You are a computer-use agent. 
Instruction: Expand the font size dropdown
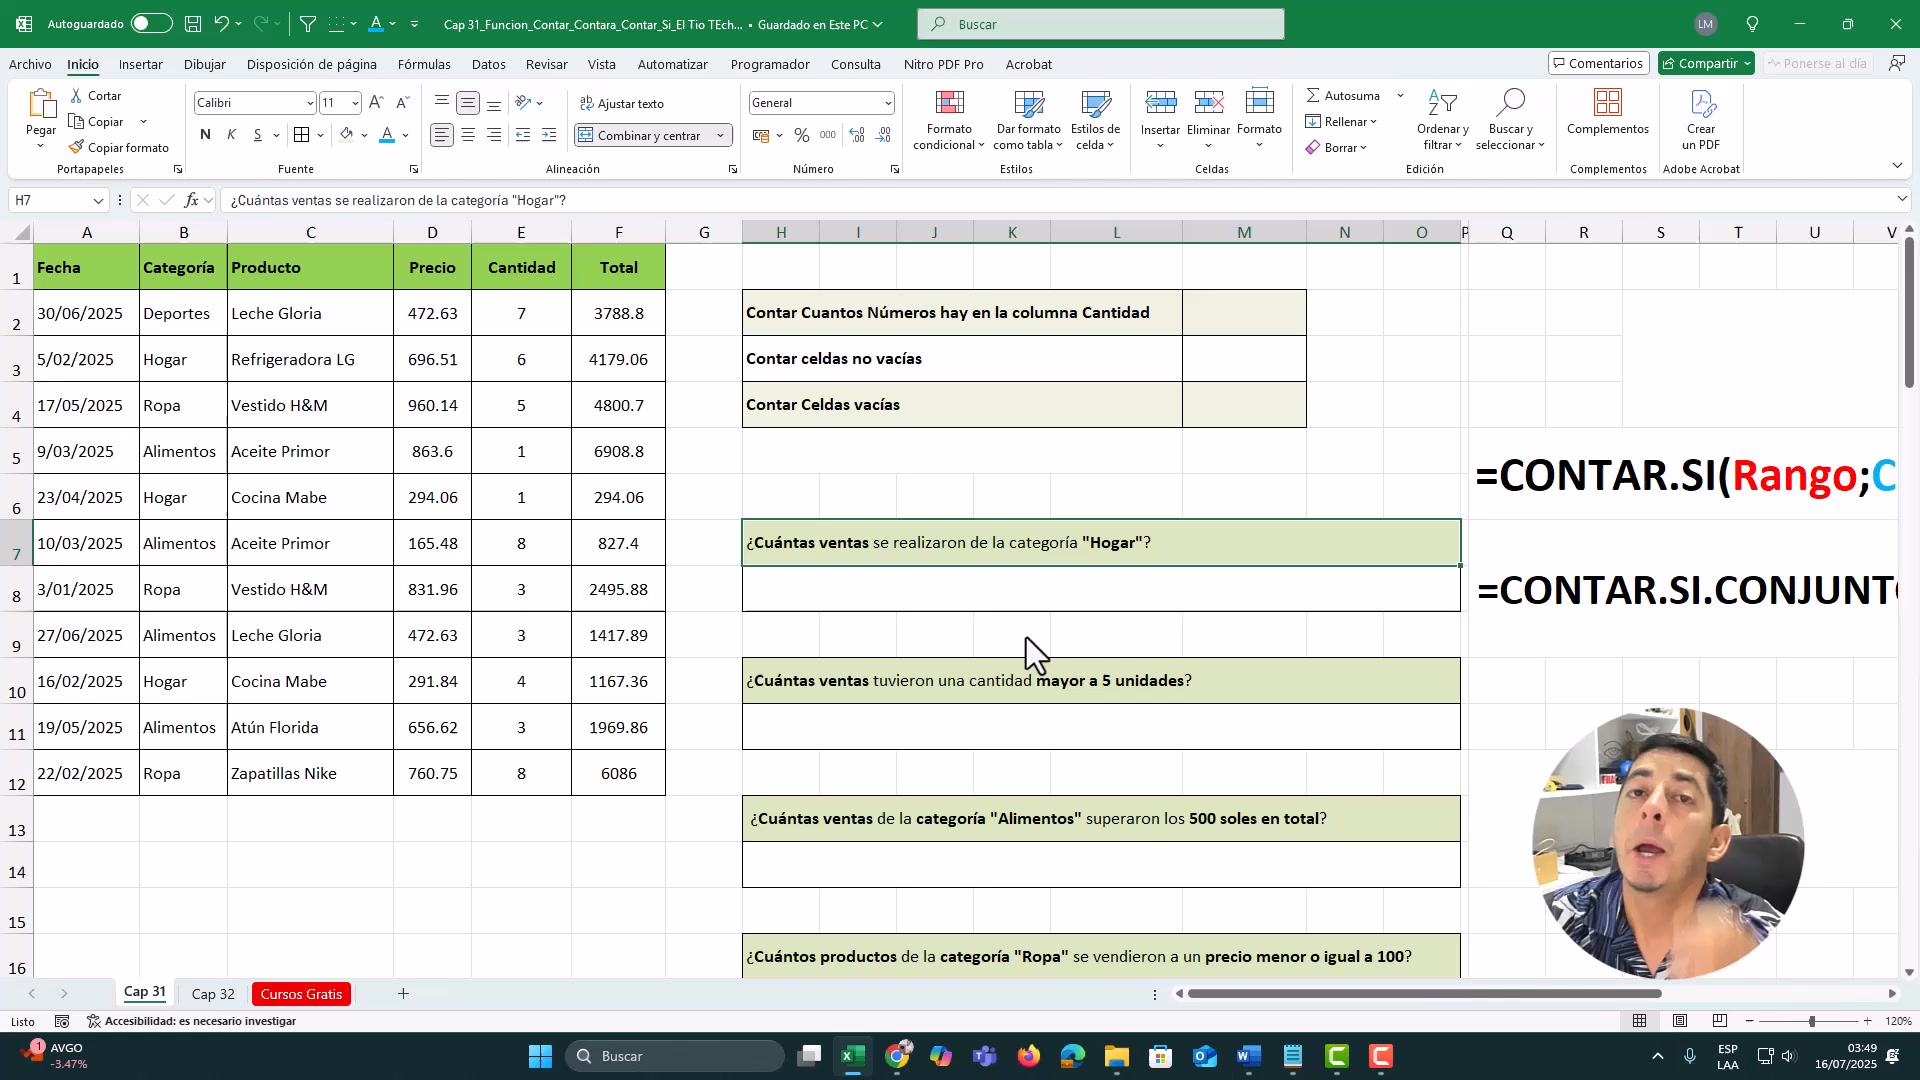pyautogui.click(x=355, y=103)
